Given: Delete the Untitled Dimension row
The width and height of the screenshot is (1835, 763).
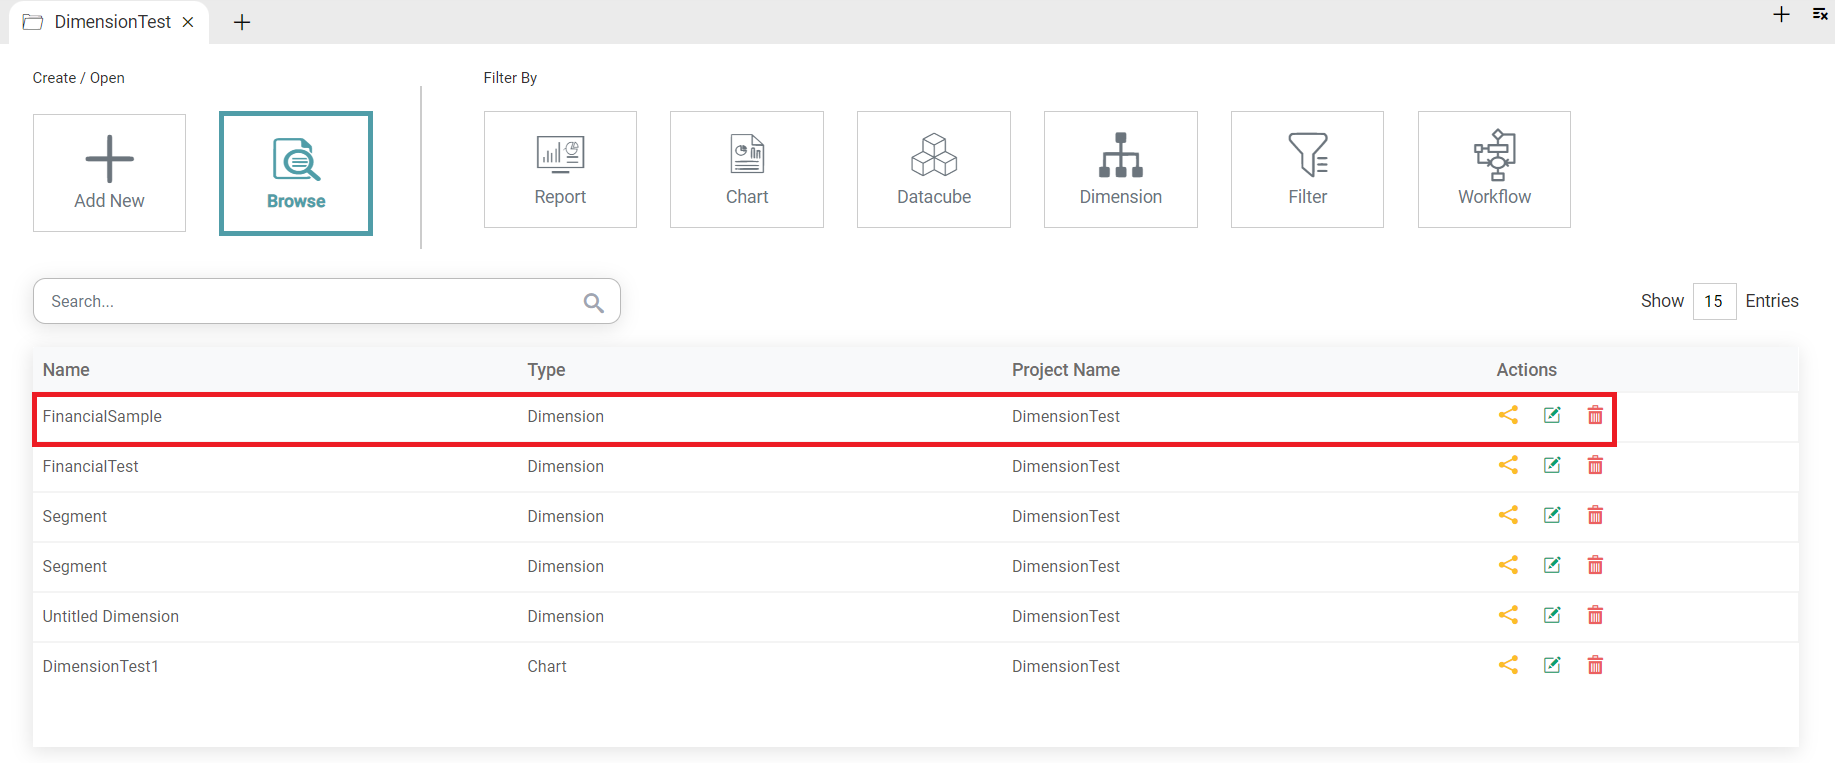Looking at the screenshot, I should pyautogui.click(x=1595, y=615).
